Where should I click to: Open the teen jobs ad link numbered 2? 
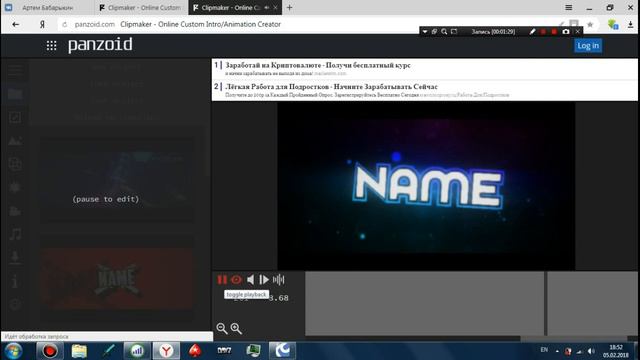[331, 87]
